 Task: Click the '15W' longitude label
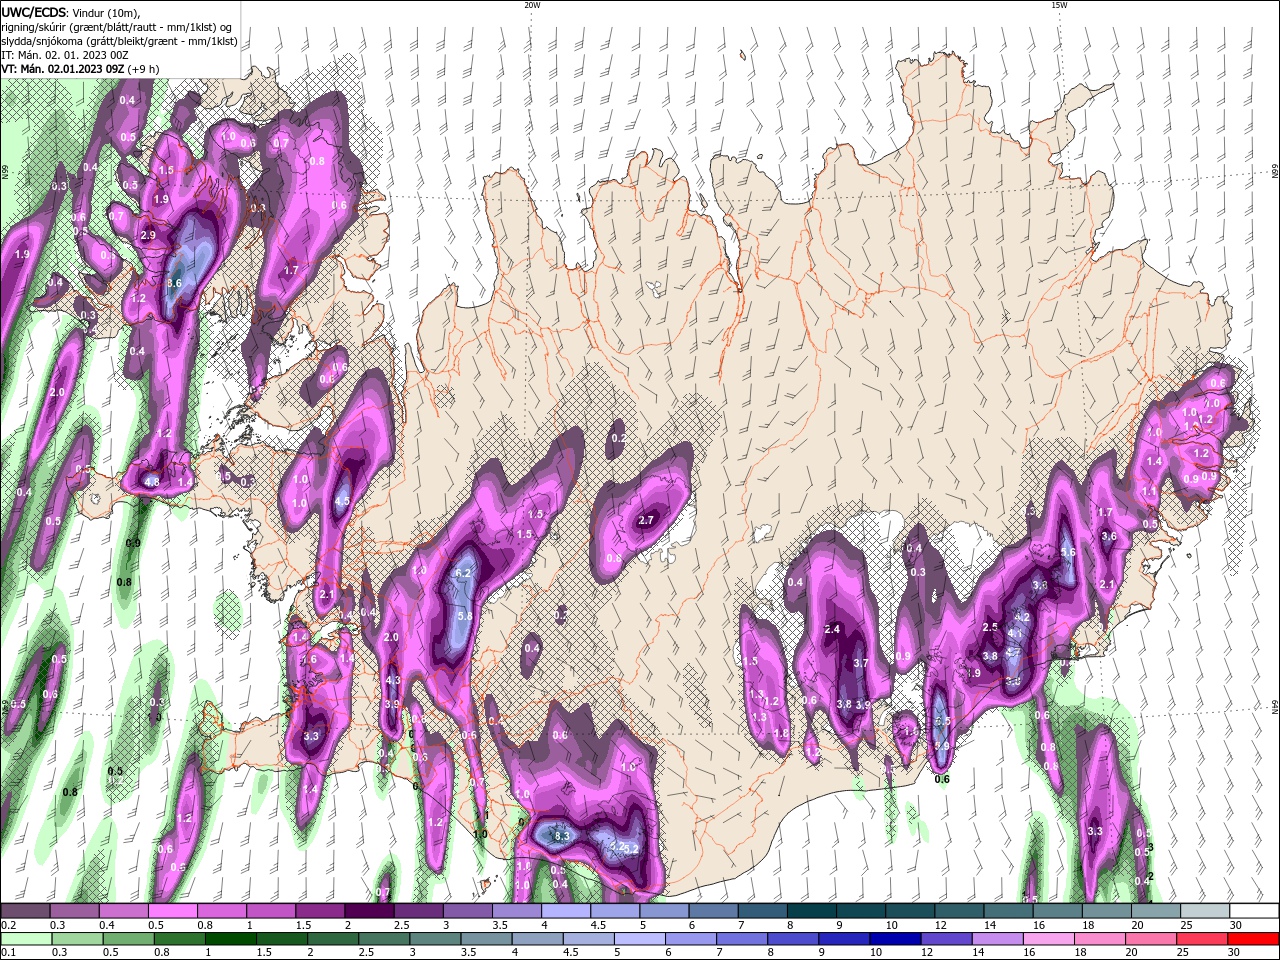point(1058,5)
